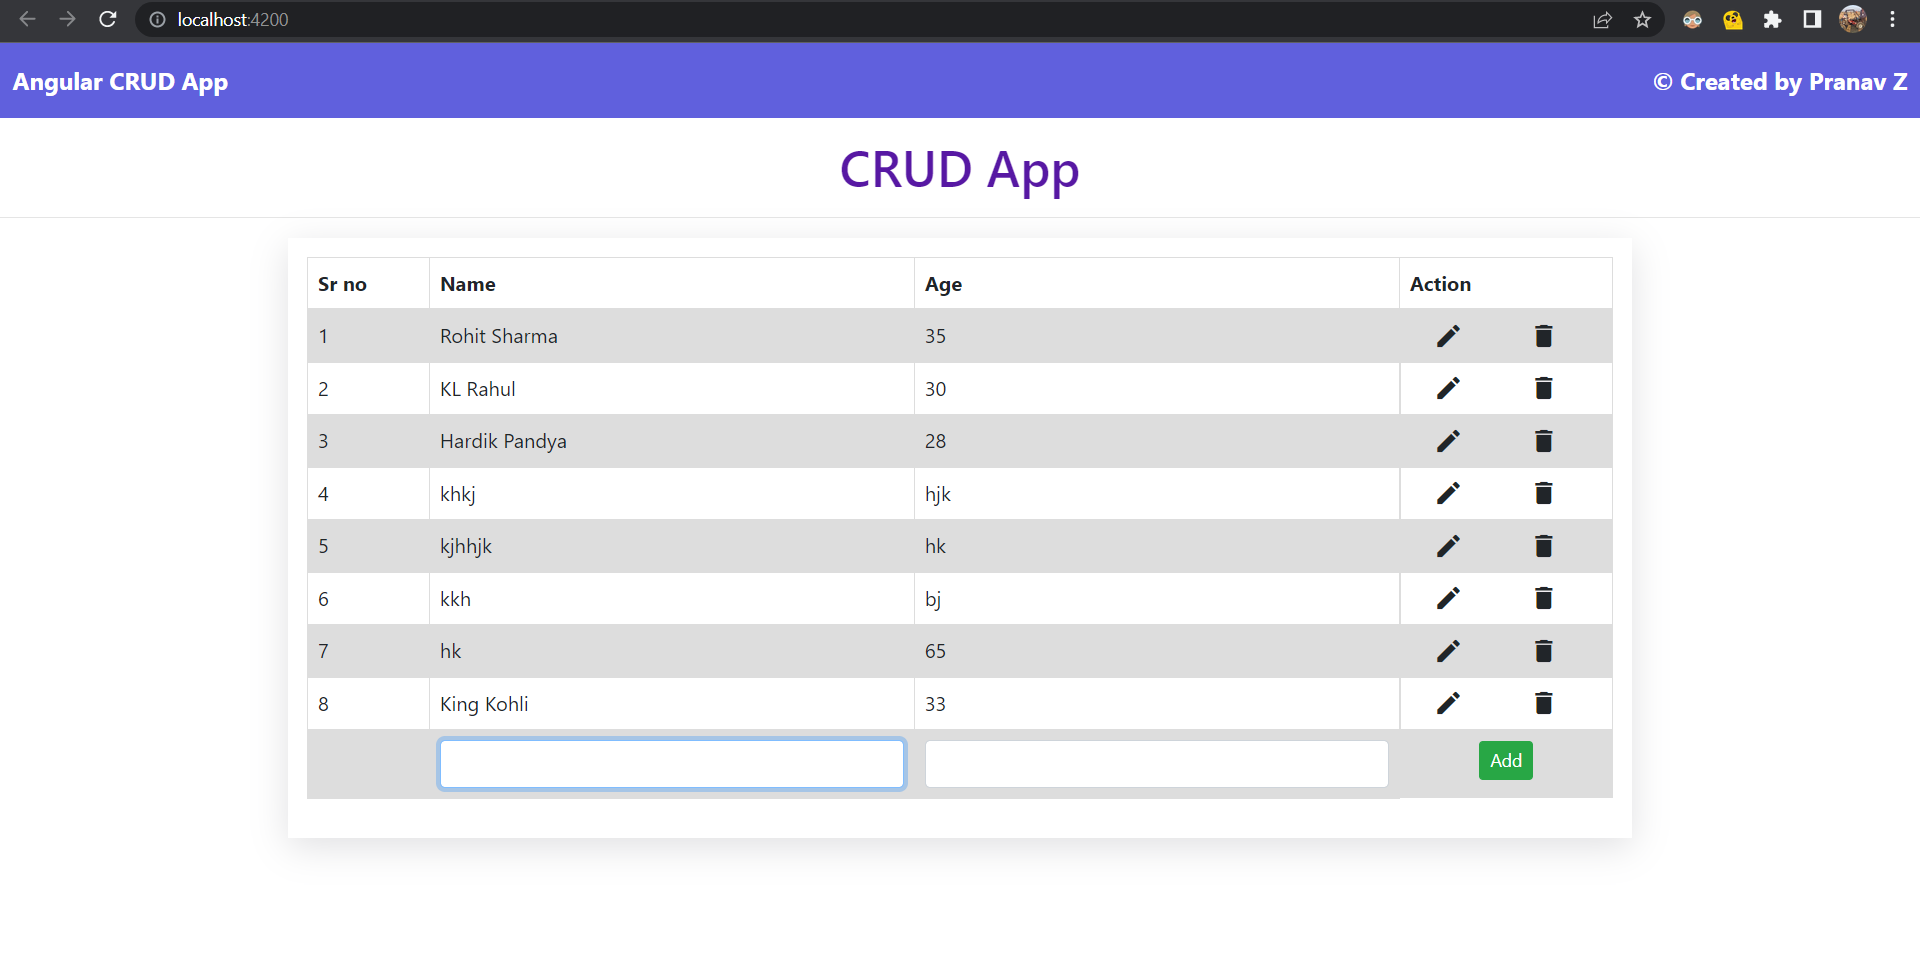The image size is (1920, 980).
Task: Focus the new Name input field
Action: coord(671,764)
